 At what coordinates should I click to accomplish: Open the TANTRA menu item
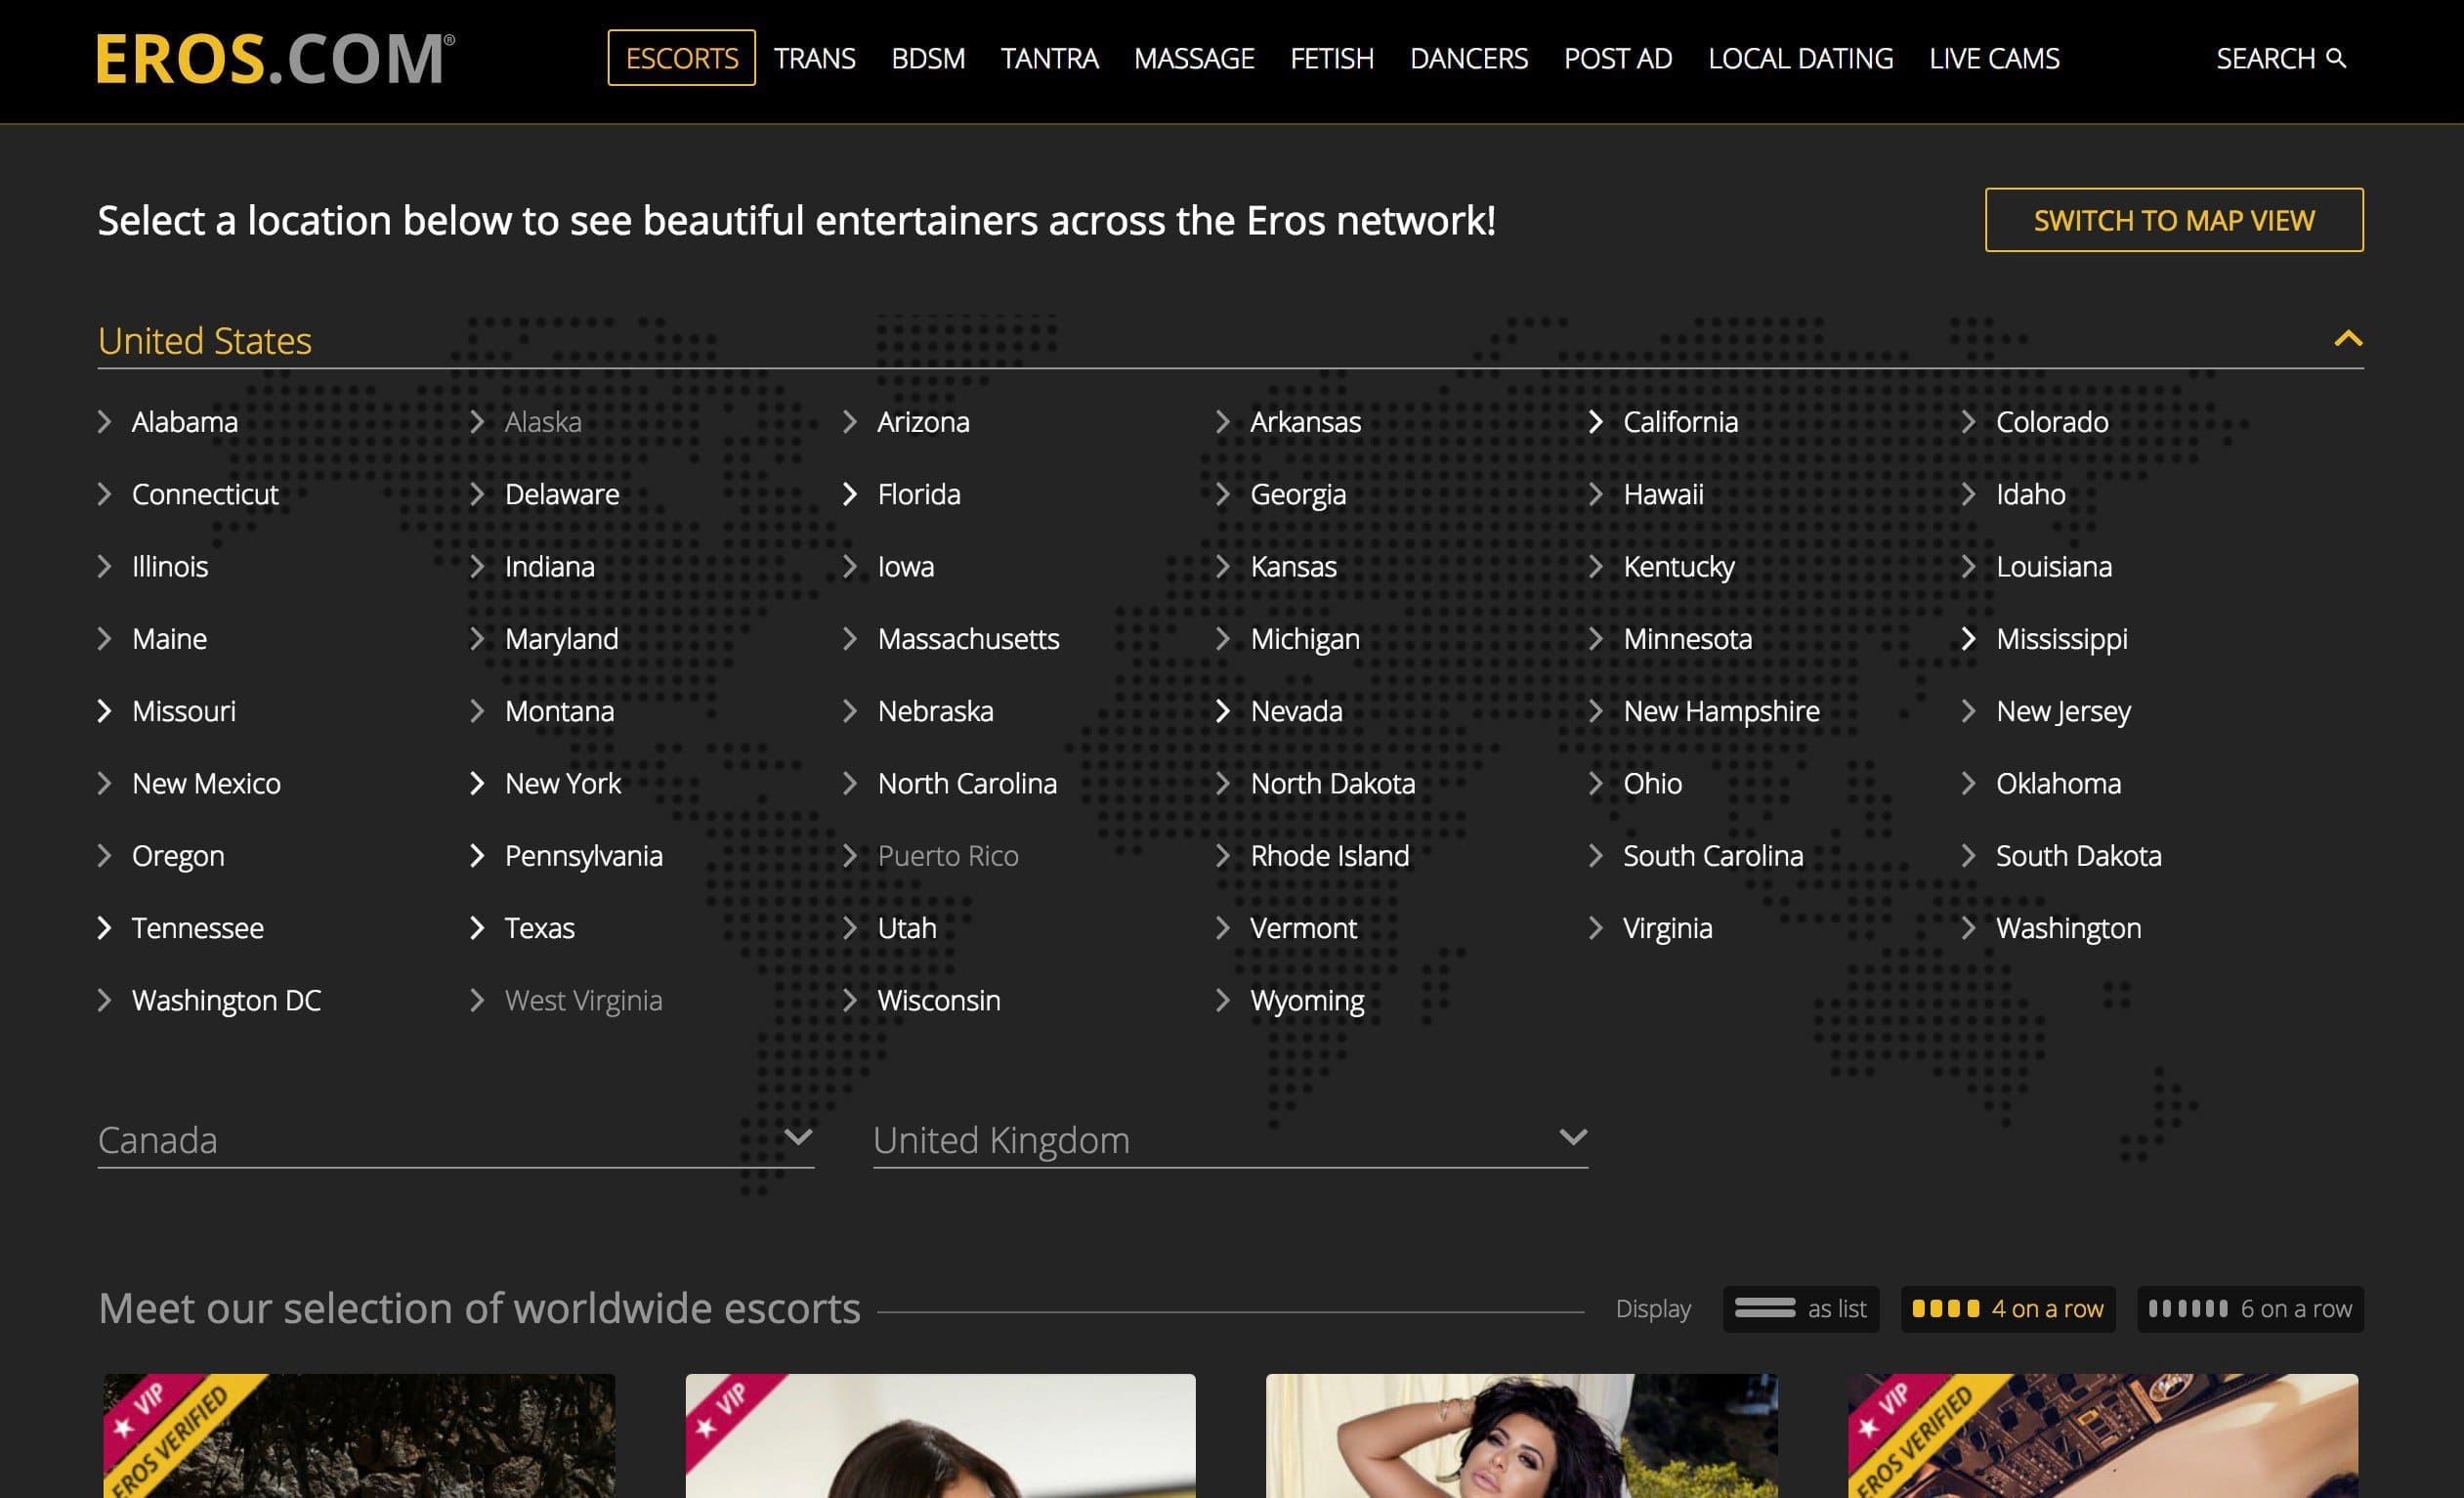[1049, 58]
